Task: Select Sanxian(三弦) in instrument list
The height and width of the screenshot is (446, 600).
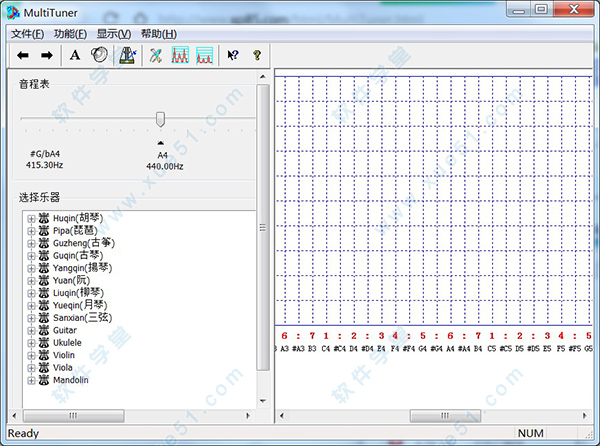Action: (82, 318)
